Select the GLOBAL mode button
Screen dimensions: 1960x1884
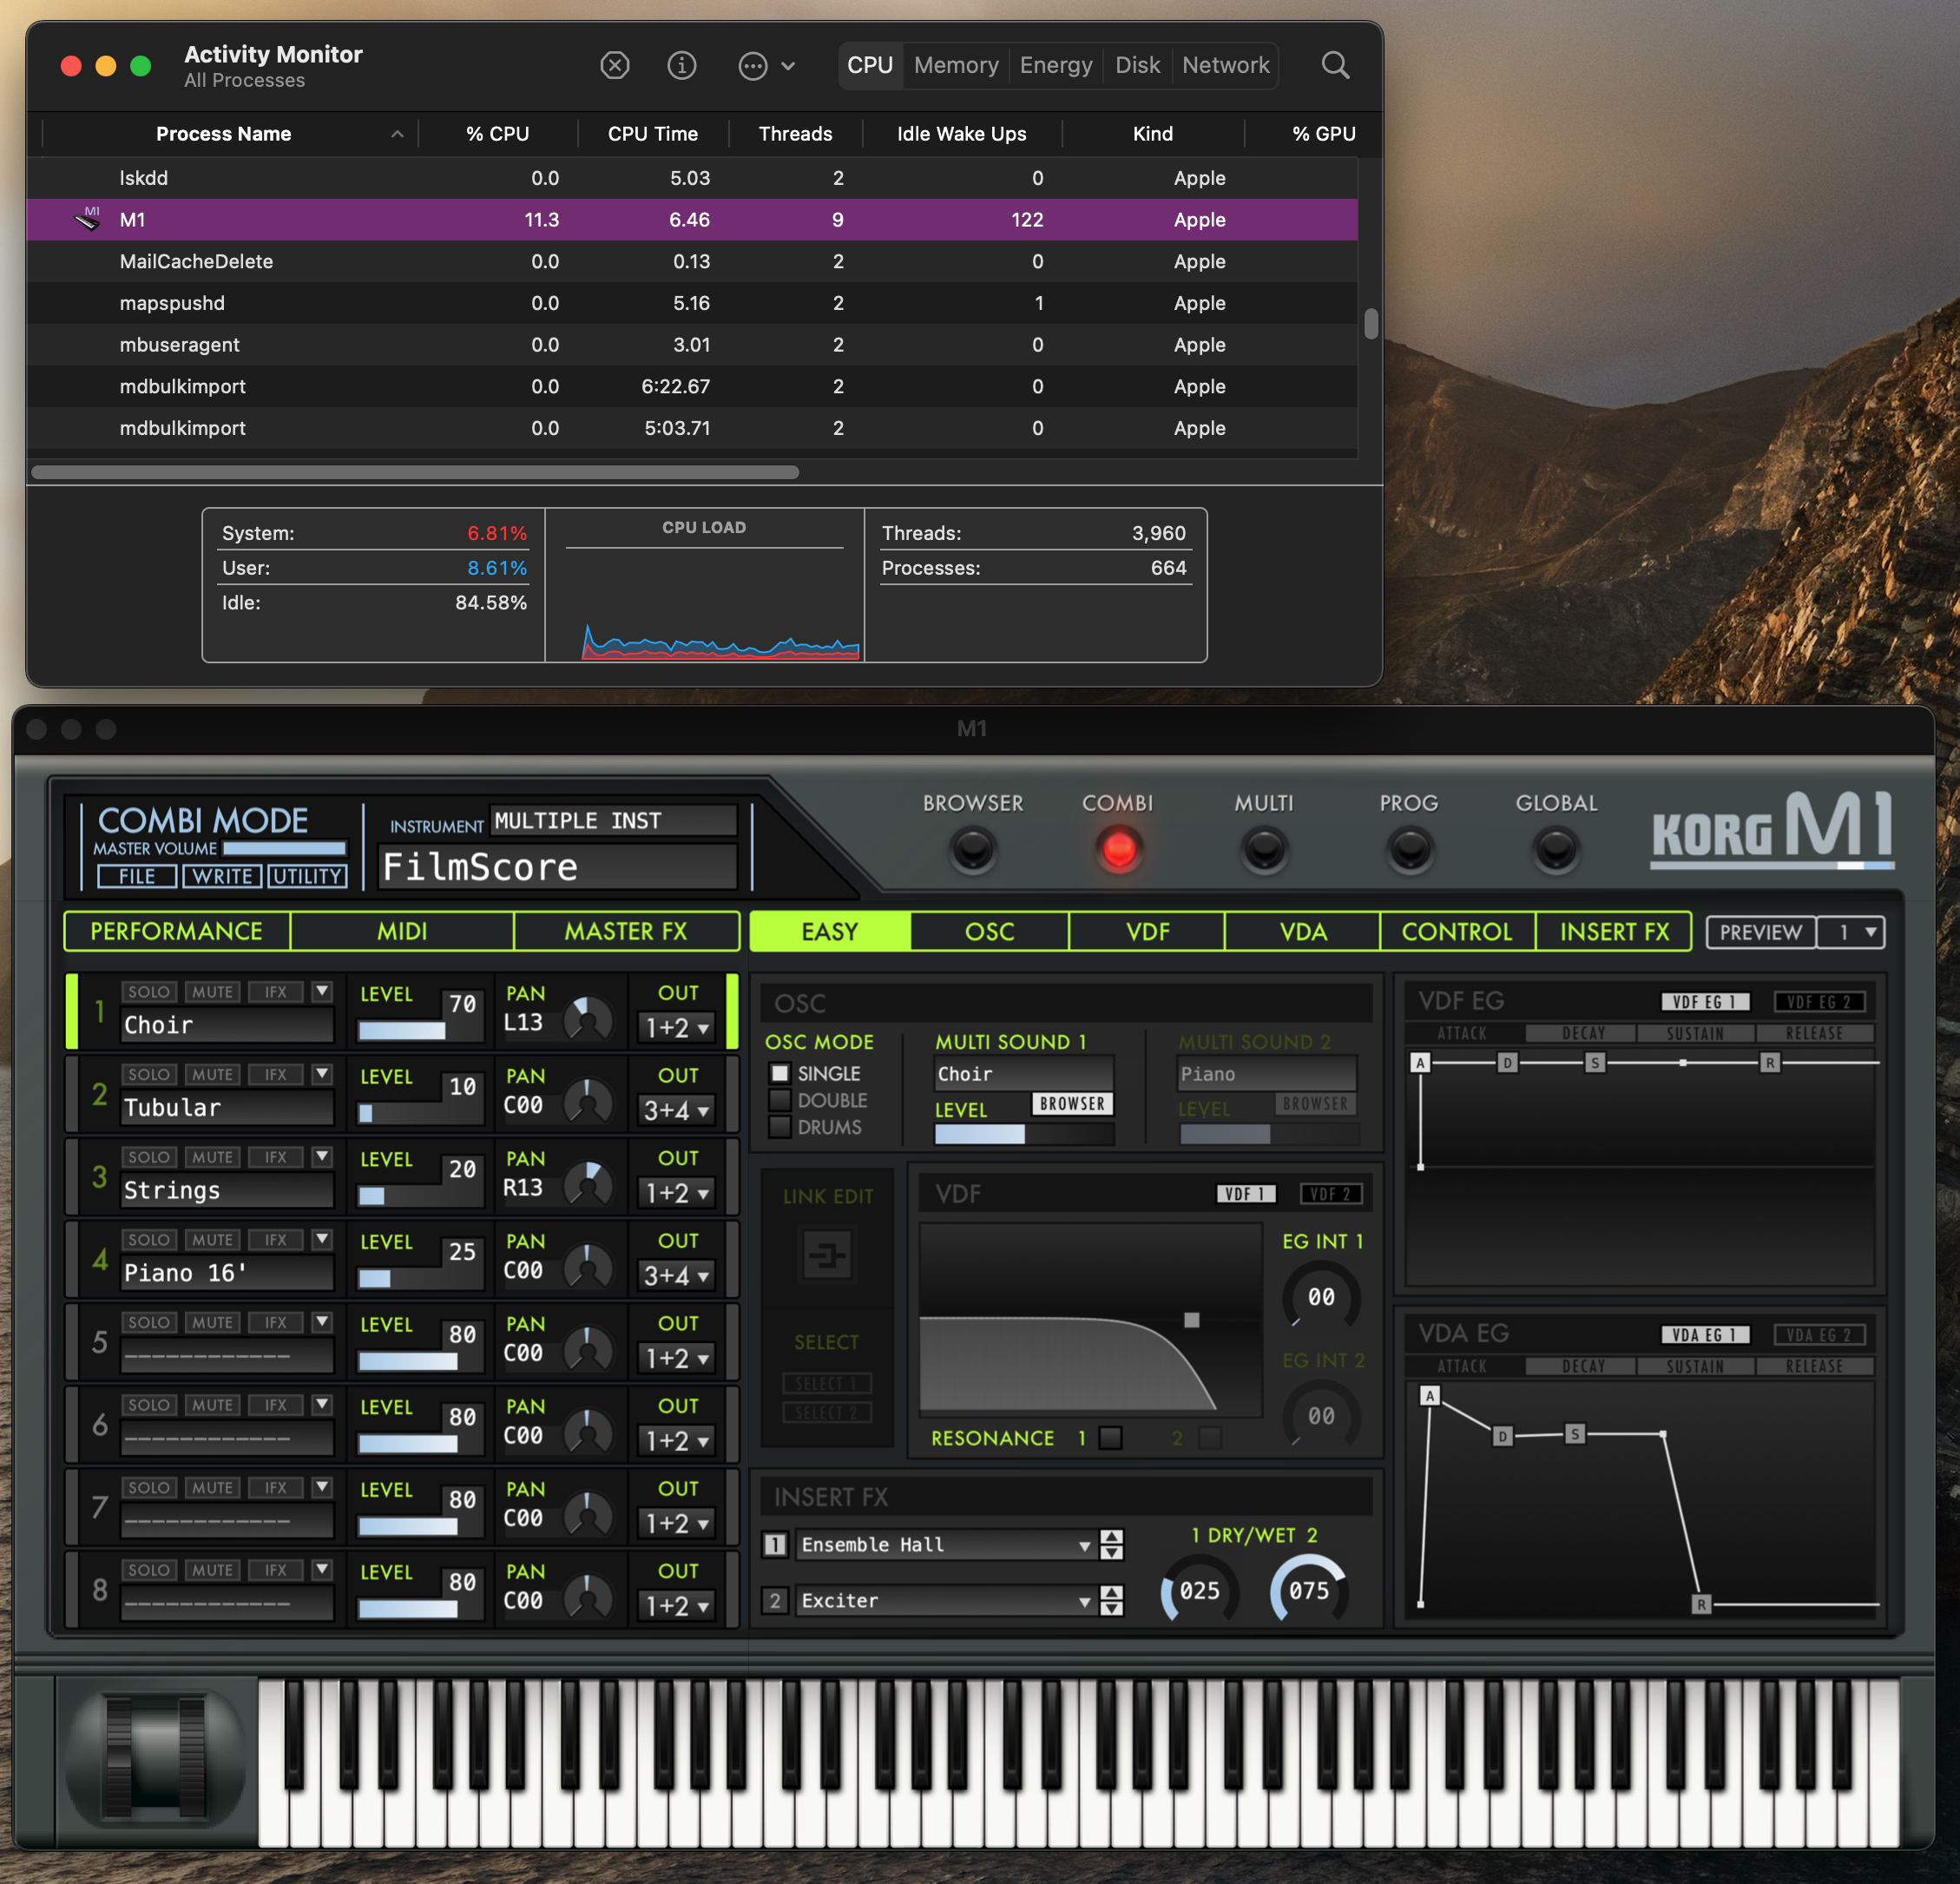tap(1556, 850)
